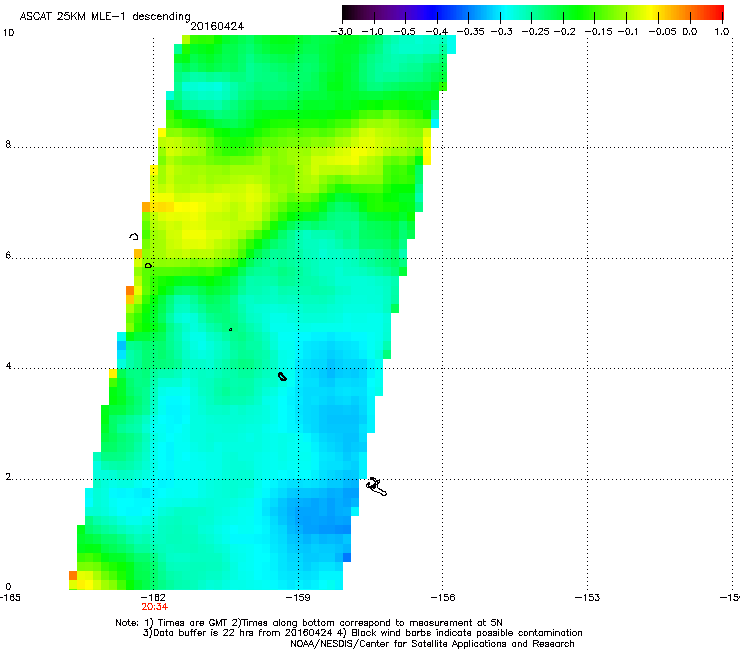This screenshot has height=650, width=740.
Task: Click the yellow section of the color bar
Action: pos(651,12)
